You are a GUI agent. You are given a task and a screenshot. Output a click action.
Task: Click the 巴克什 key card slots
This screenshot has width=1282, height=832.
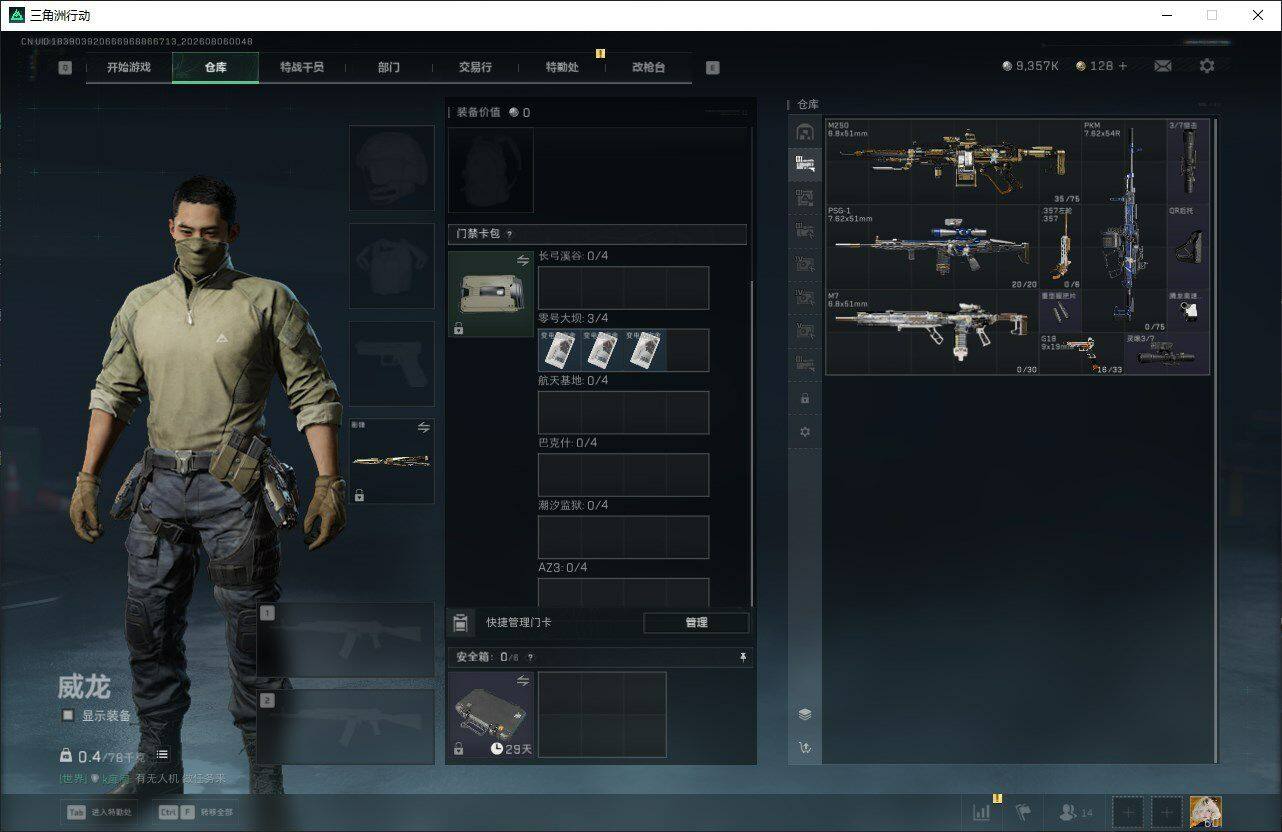point(624,475)
